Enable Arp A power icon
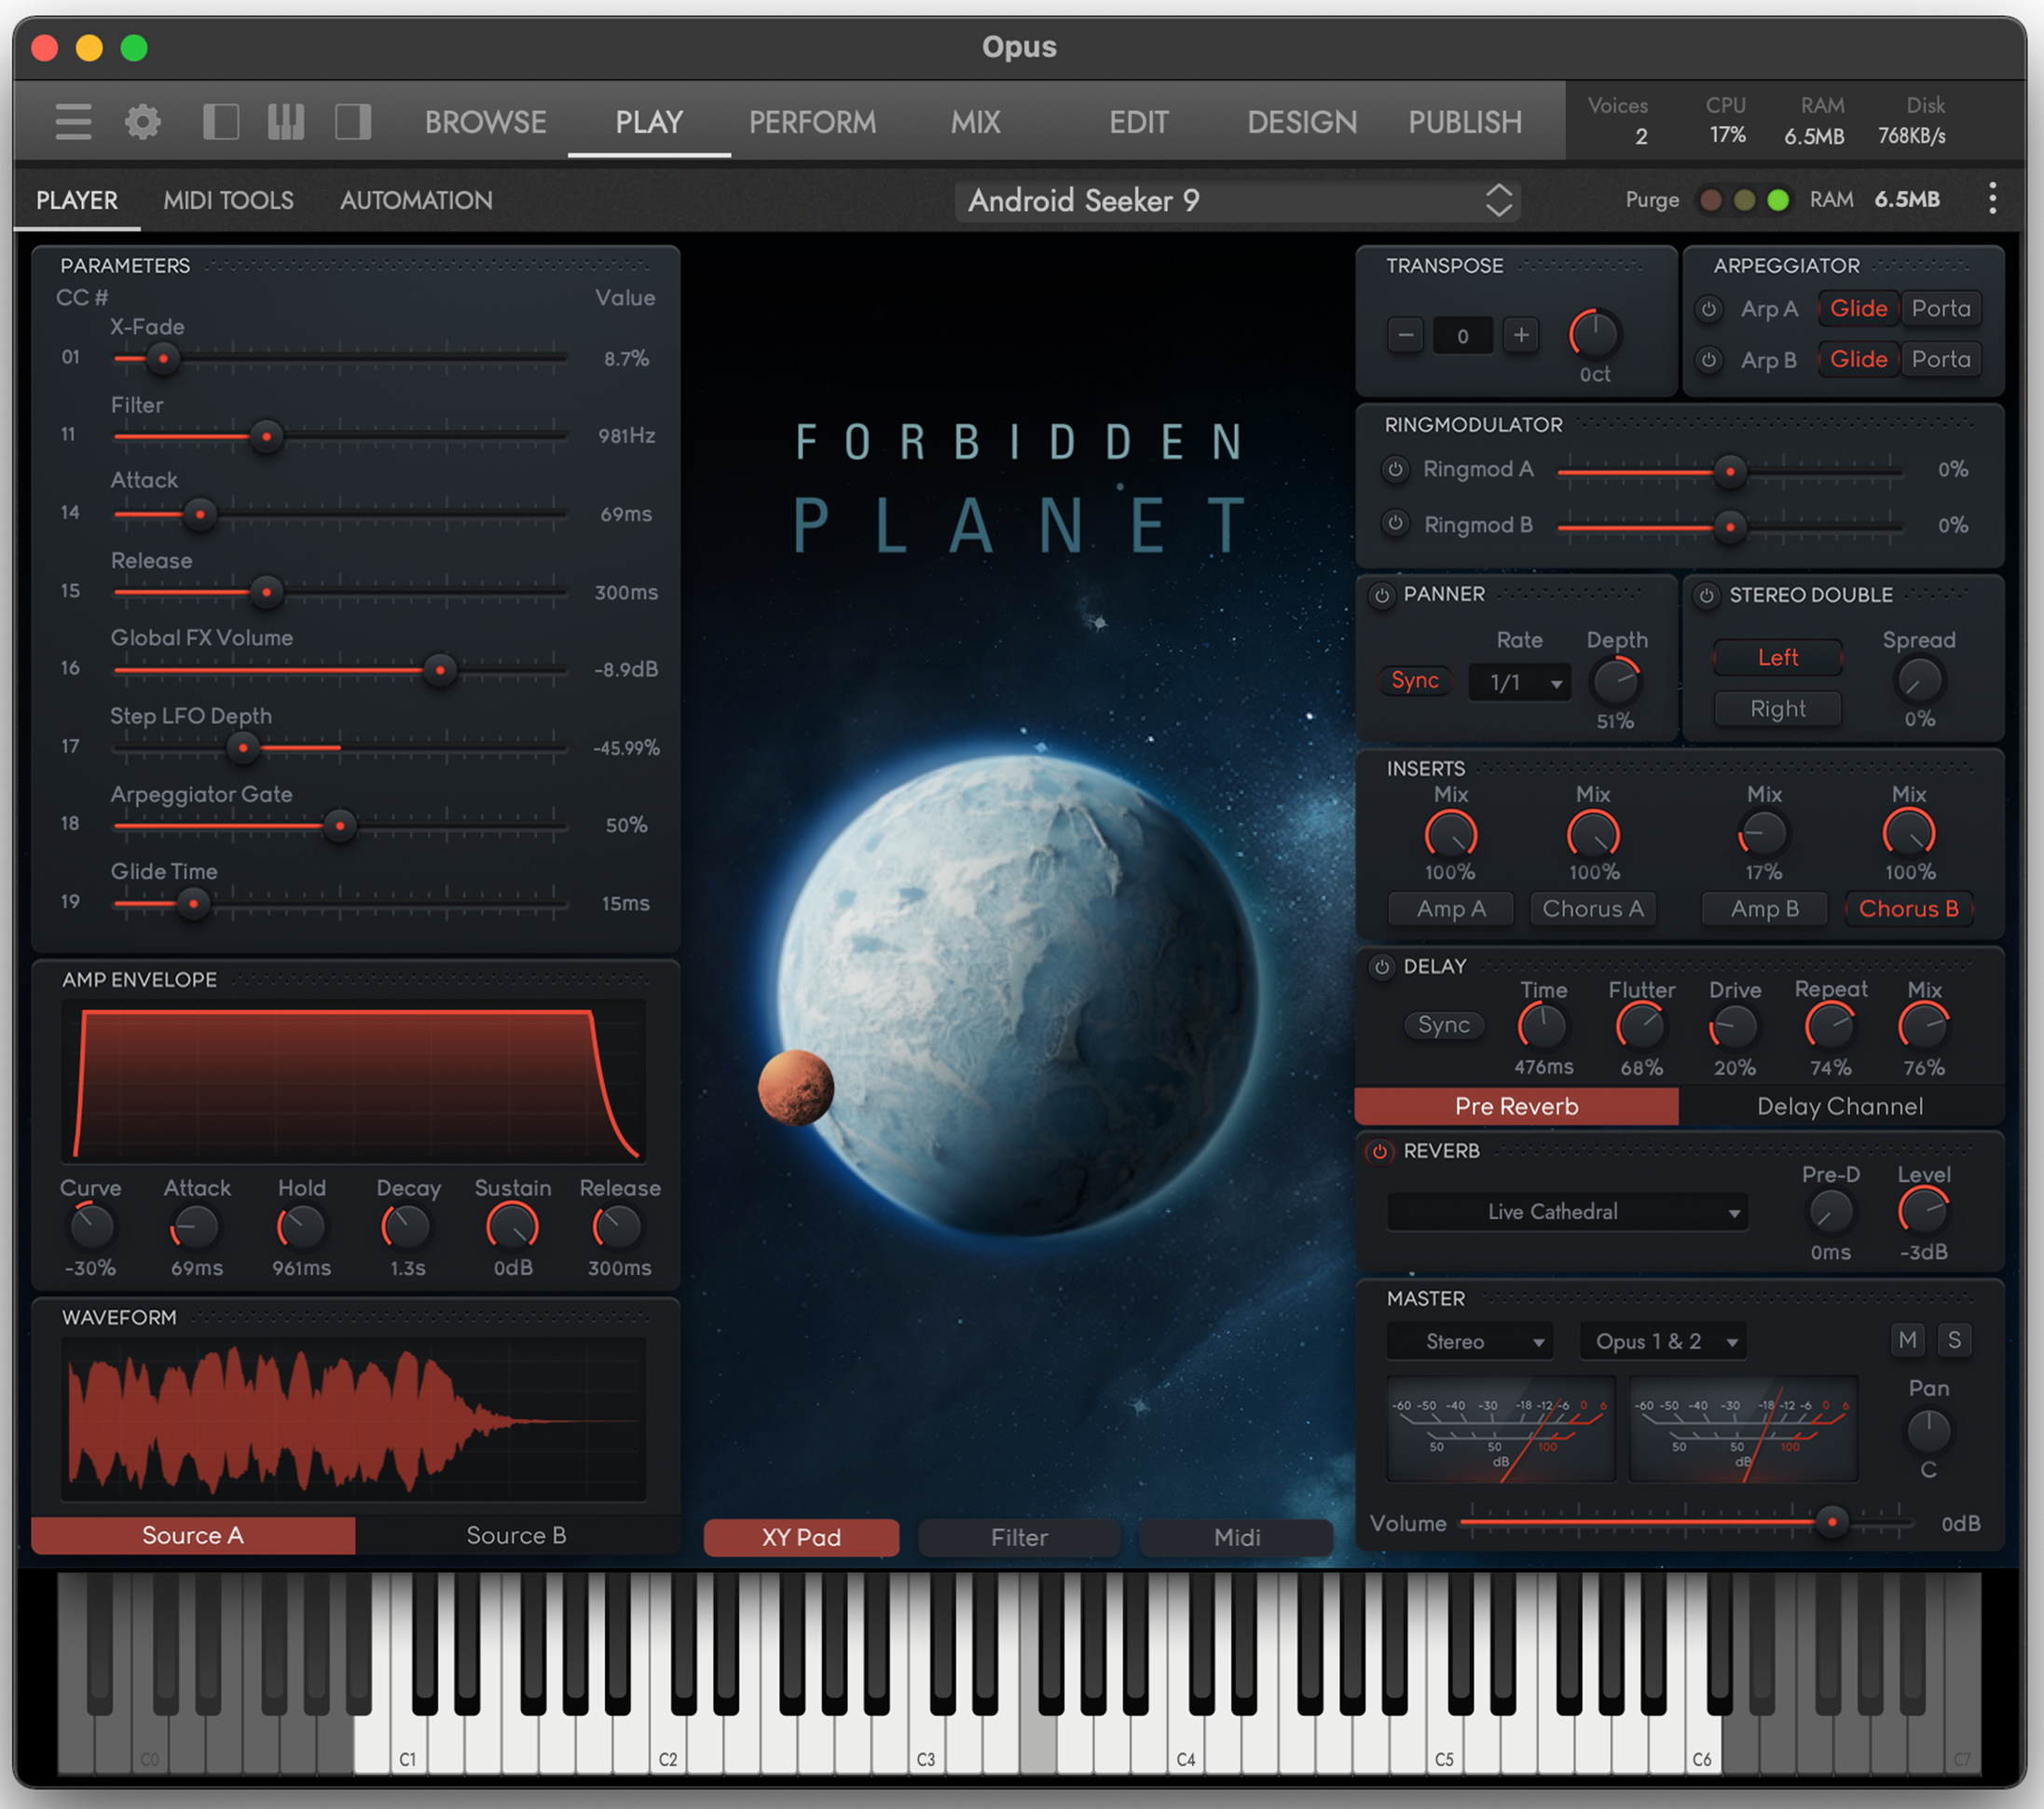Image resolution: width=2044 pixels, height=1809 pixels. click(1708, 309)
